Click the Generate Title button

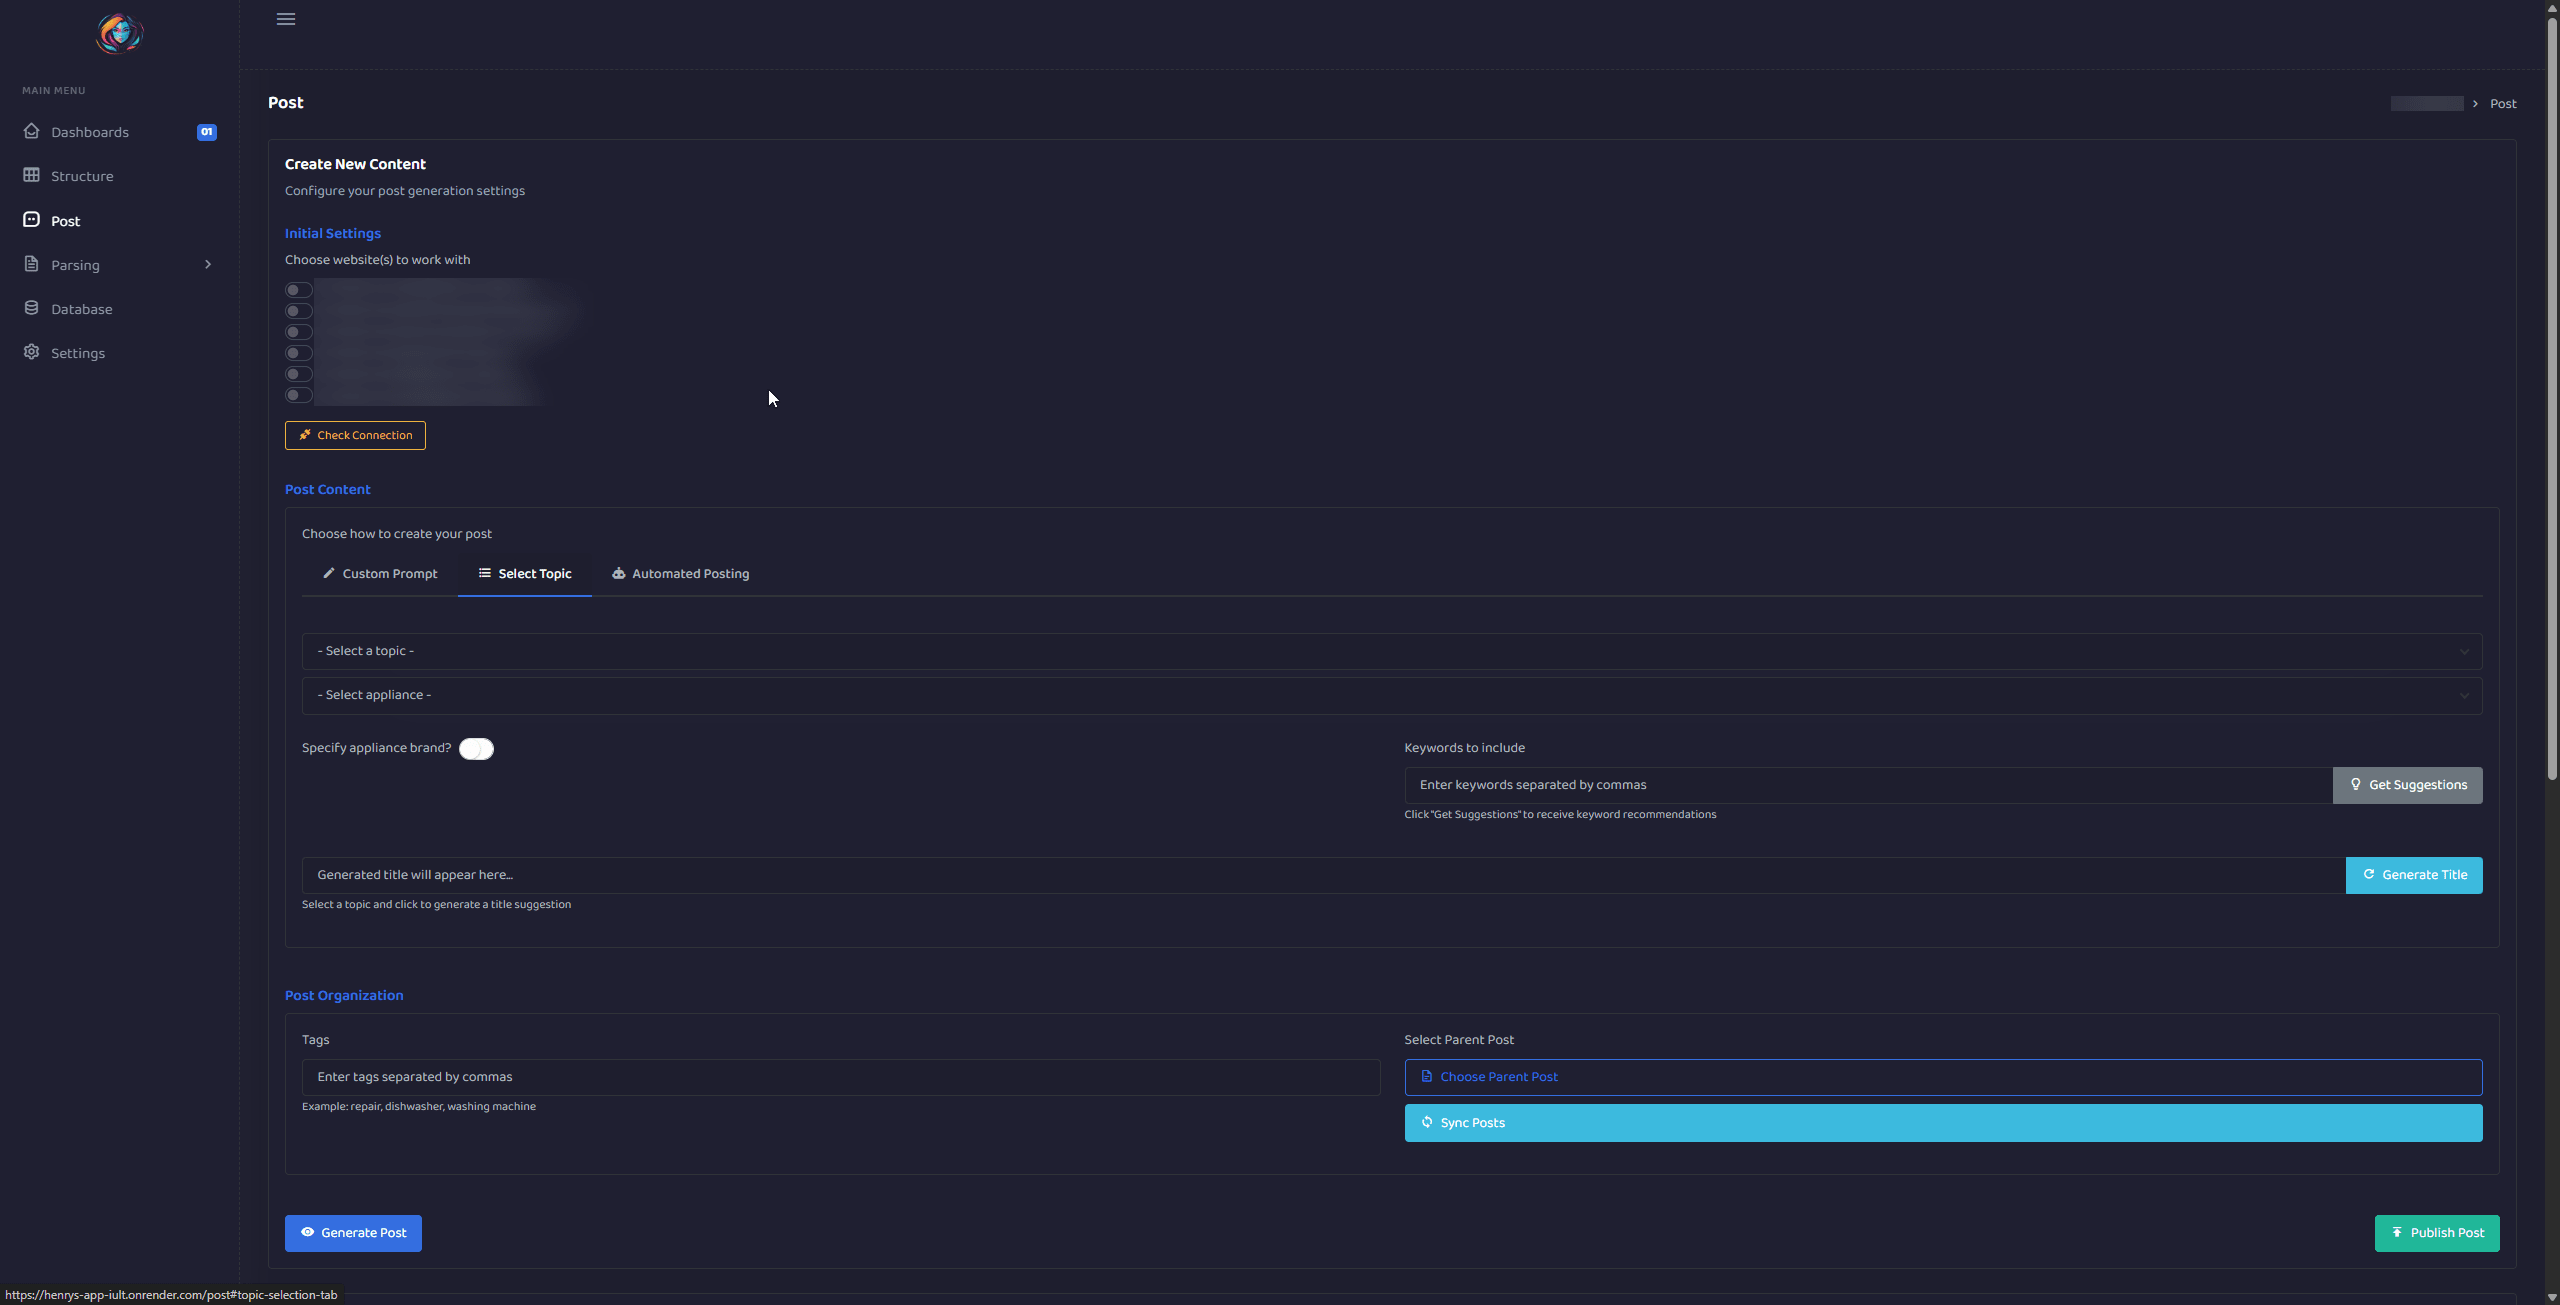[2414, 875]
